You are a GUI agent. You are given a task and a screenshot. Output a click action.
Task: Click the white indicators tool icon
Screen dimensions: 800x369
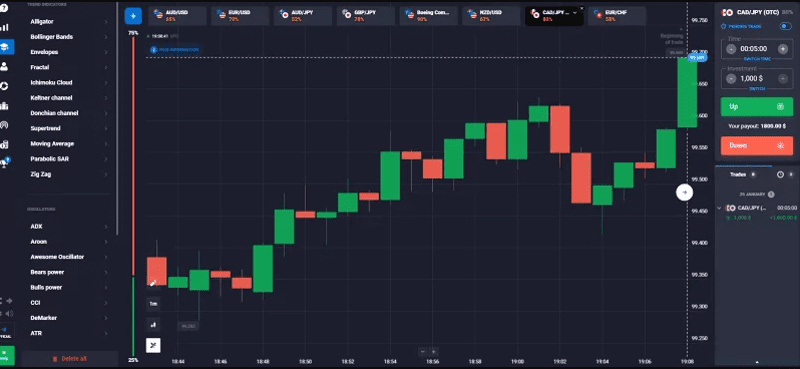153,346
